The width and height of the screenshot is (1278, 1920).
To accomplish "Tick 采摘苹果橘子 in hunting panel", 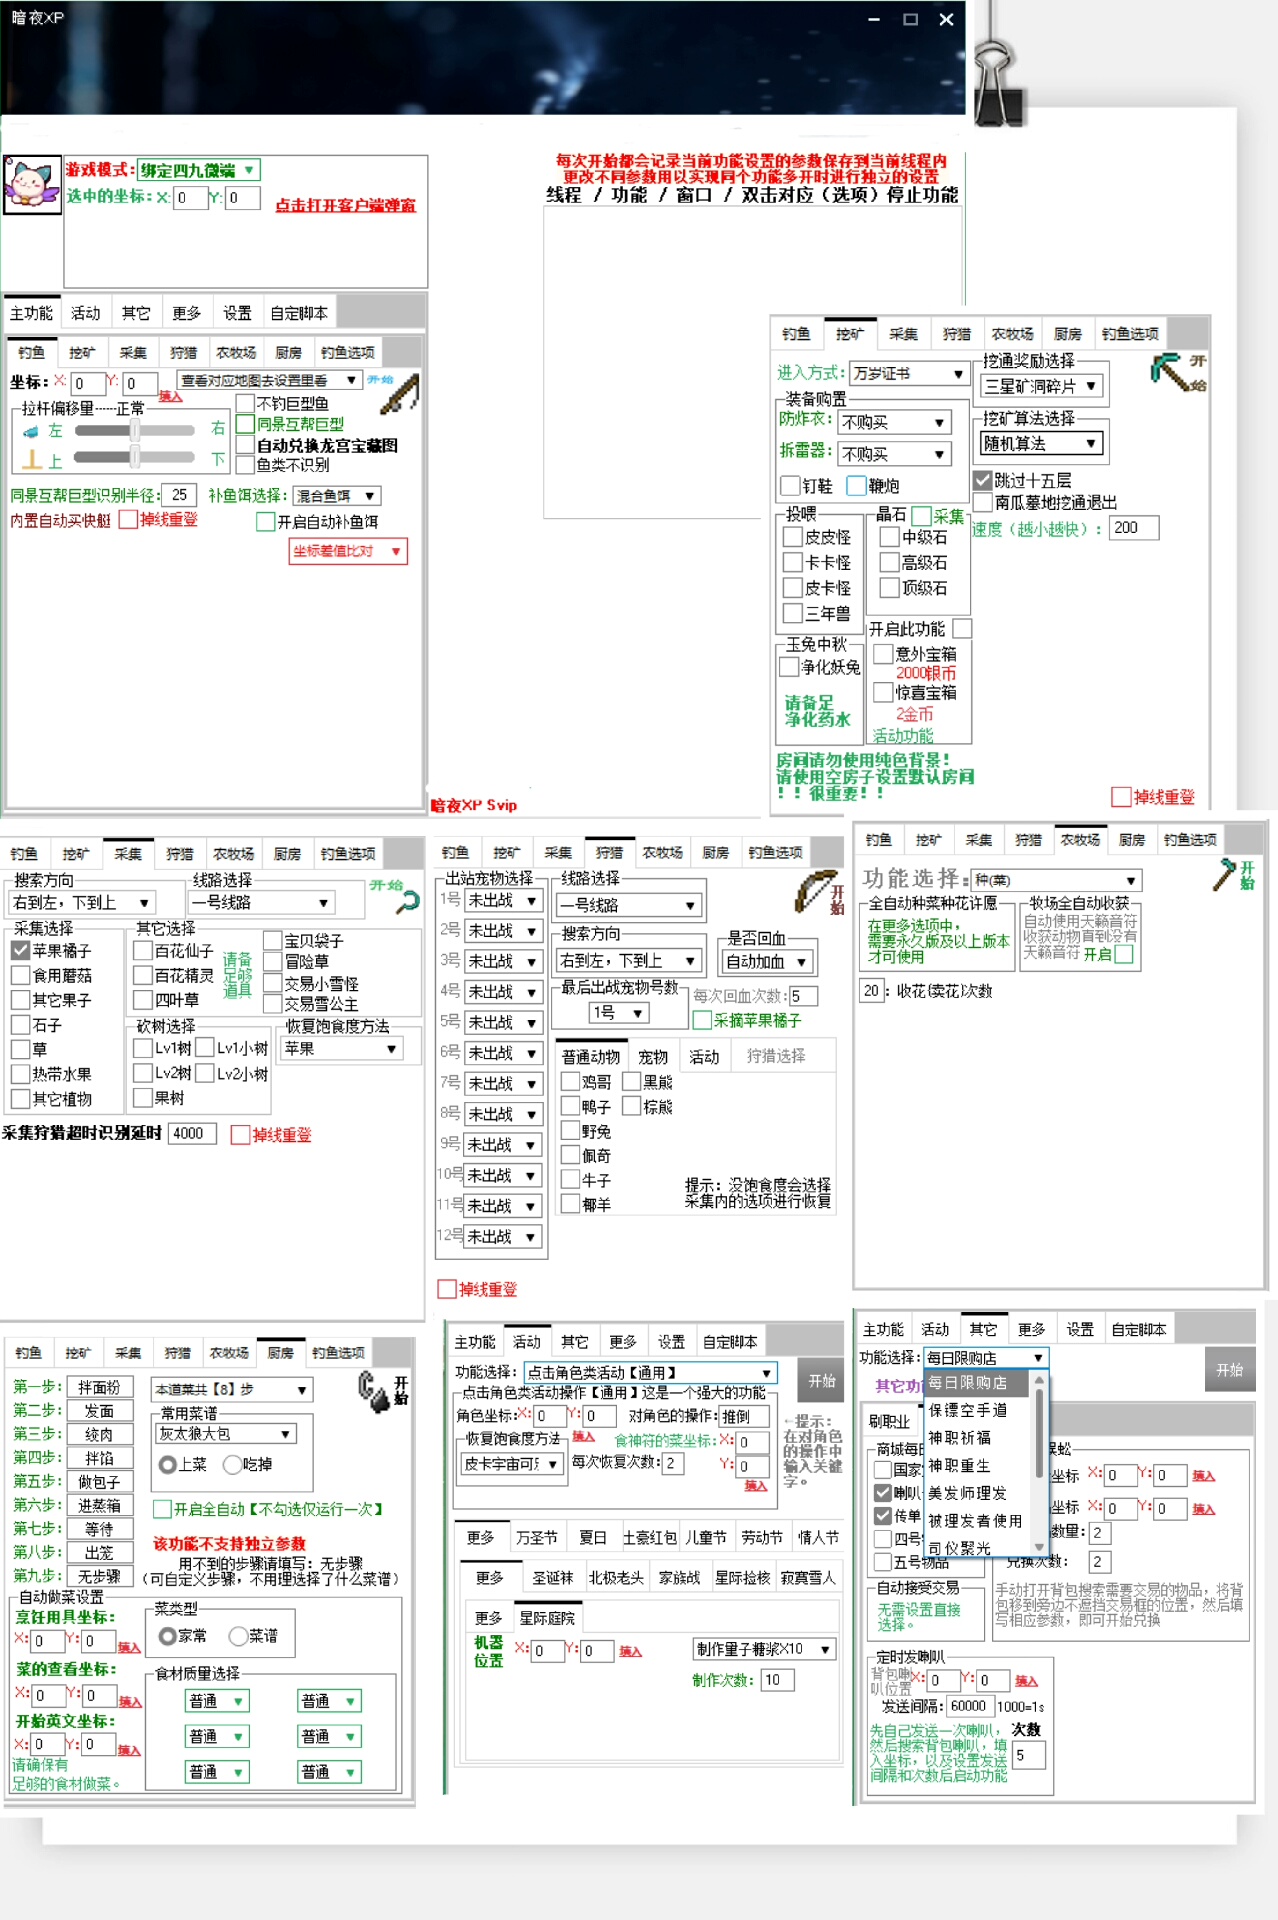I will pos(702,1020).
